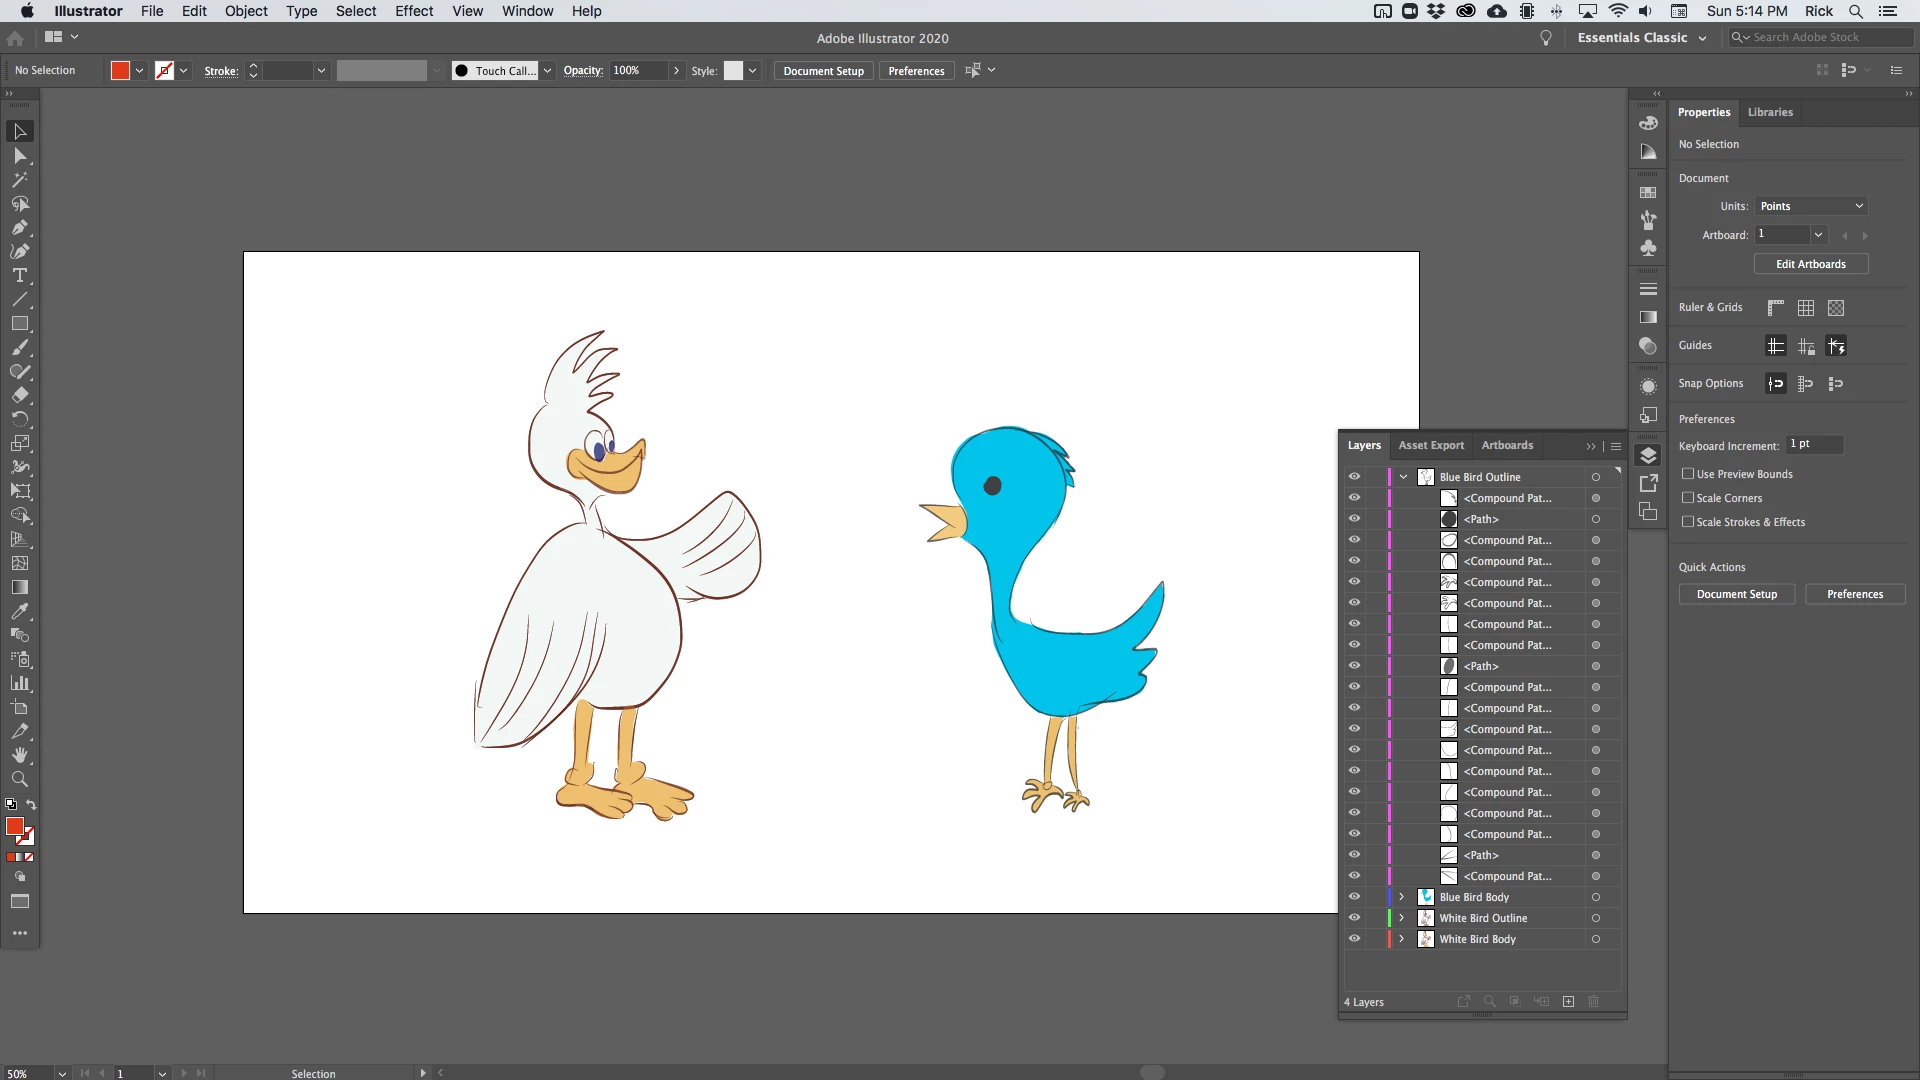The image size is (1920, 1080).
Task: Enable Use Preview Bounds checkbox
Action: pyautogui.click(x=1688, y=474)
